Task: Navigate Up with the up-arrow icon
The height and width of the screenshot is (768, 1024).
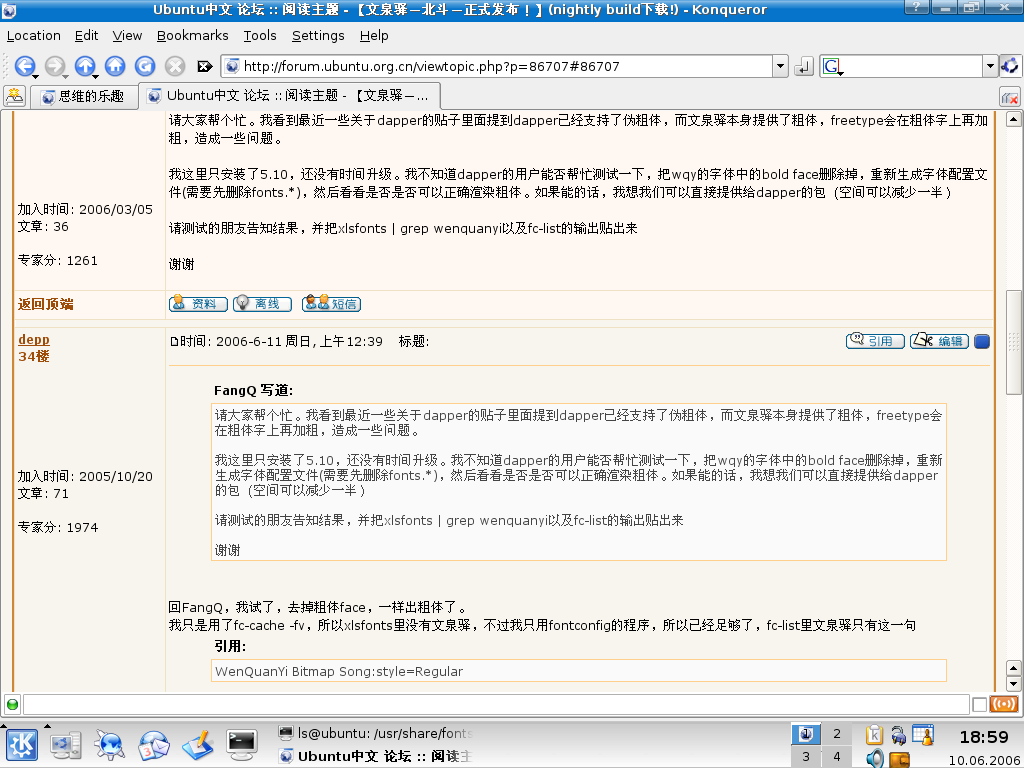Action: [84, 66]
